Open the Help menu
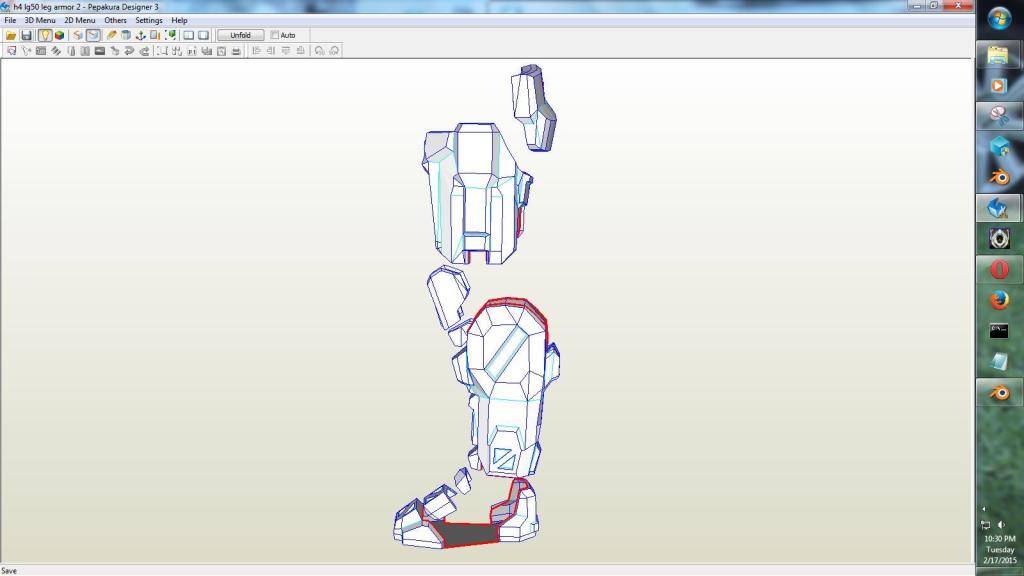The height and width of the screenshot is (576, 1024). [x=180, y=20]
